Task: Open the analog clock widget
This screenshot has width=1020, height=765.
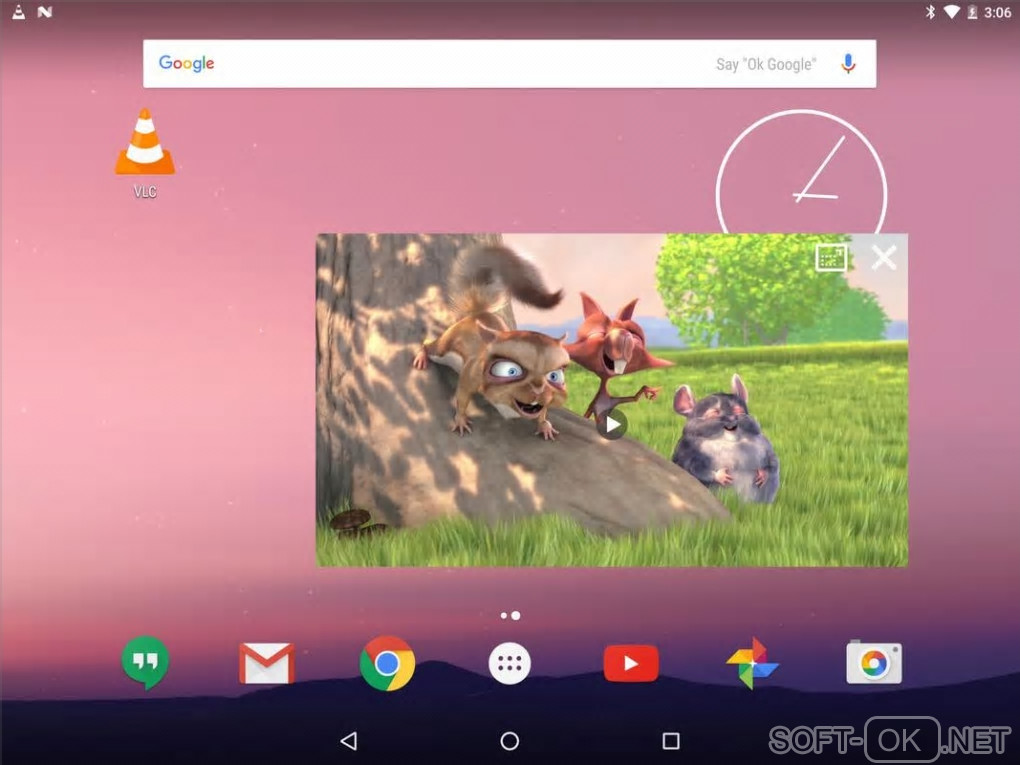Action: (x=801, y=174)
